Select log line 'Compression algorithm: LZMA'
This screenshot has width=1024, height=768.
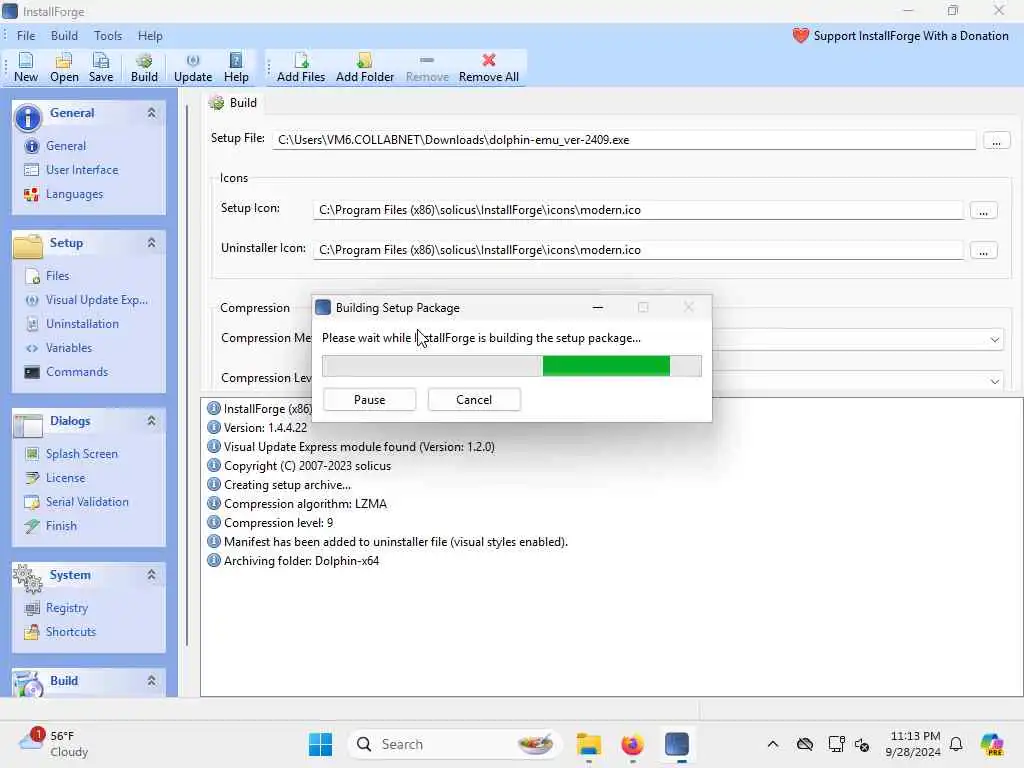pos(305,504)
